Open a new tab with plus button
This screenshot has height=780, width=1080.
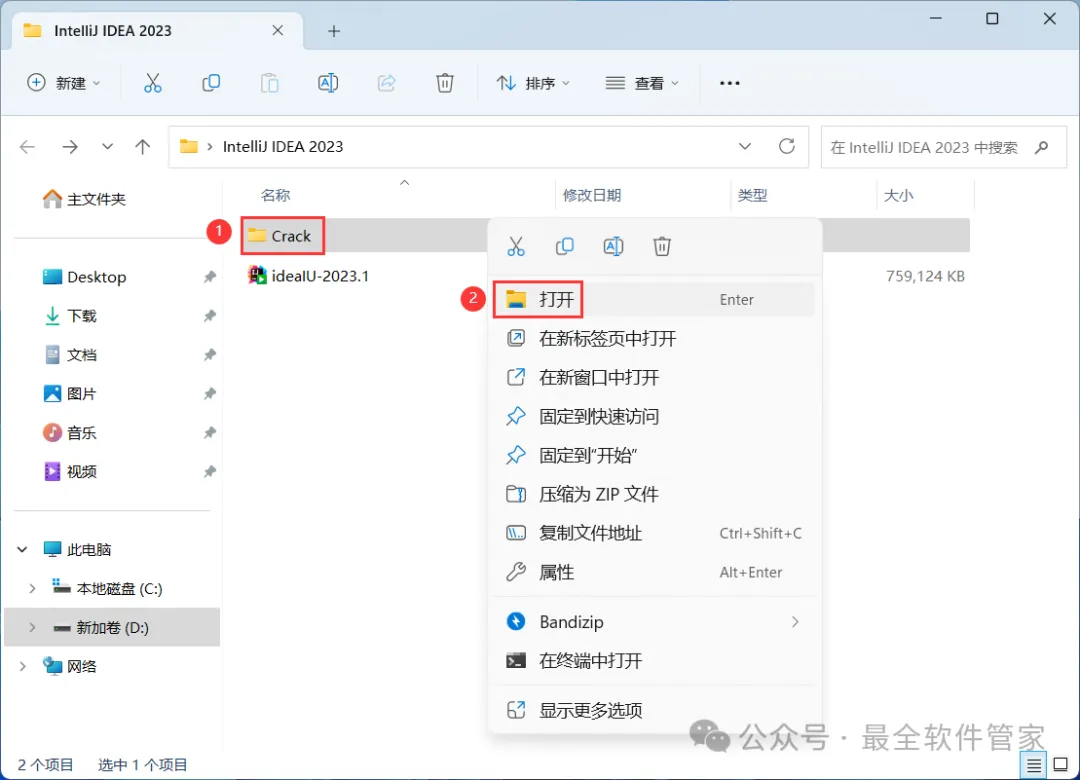point(334,31)
